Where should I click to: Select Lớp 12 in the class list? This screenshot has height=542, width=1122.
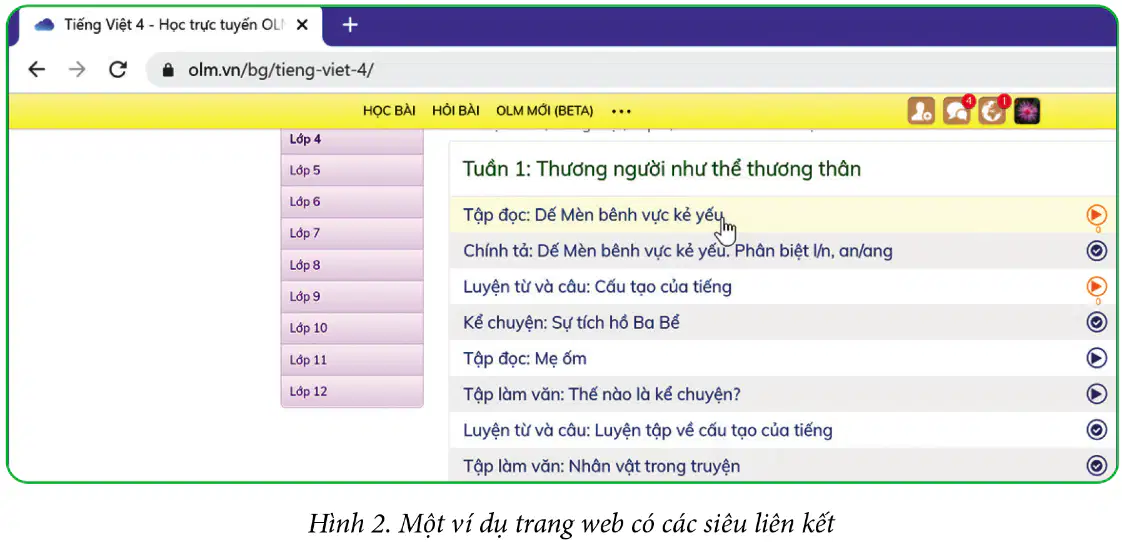pos(352,391)
